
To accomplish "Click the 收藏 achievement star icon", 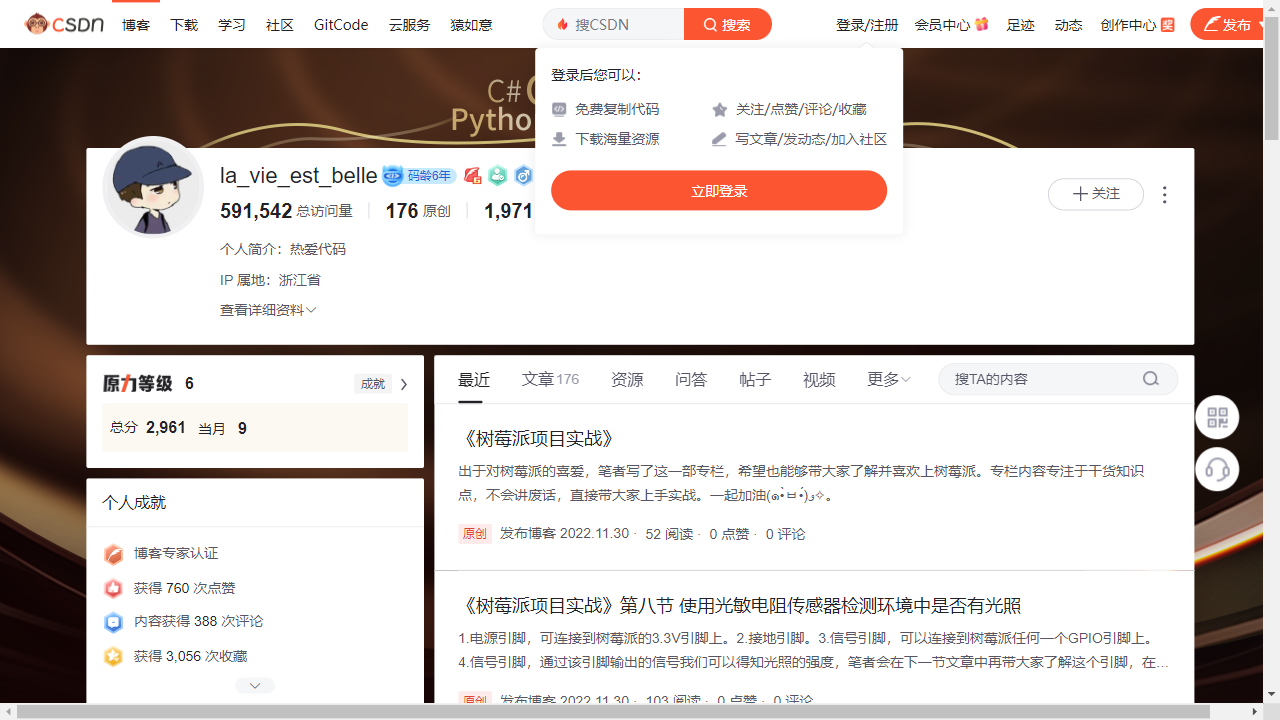I will [114, 656].
